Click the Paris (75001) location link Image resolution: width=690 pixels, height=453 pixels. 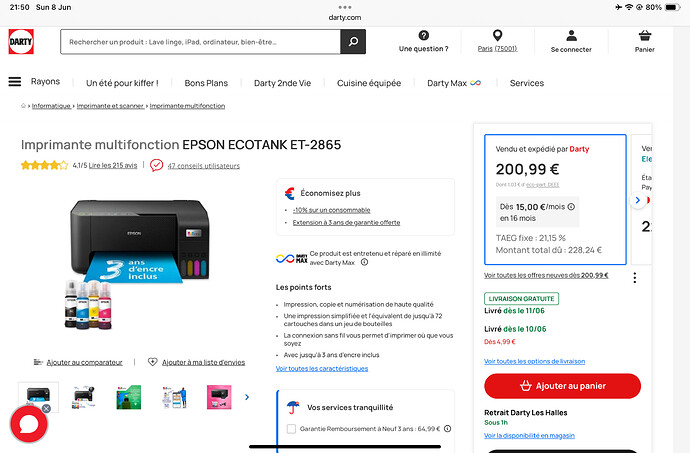(497, 49)
